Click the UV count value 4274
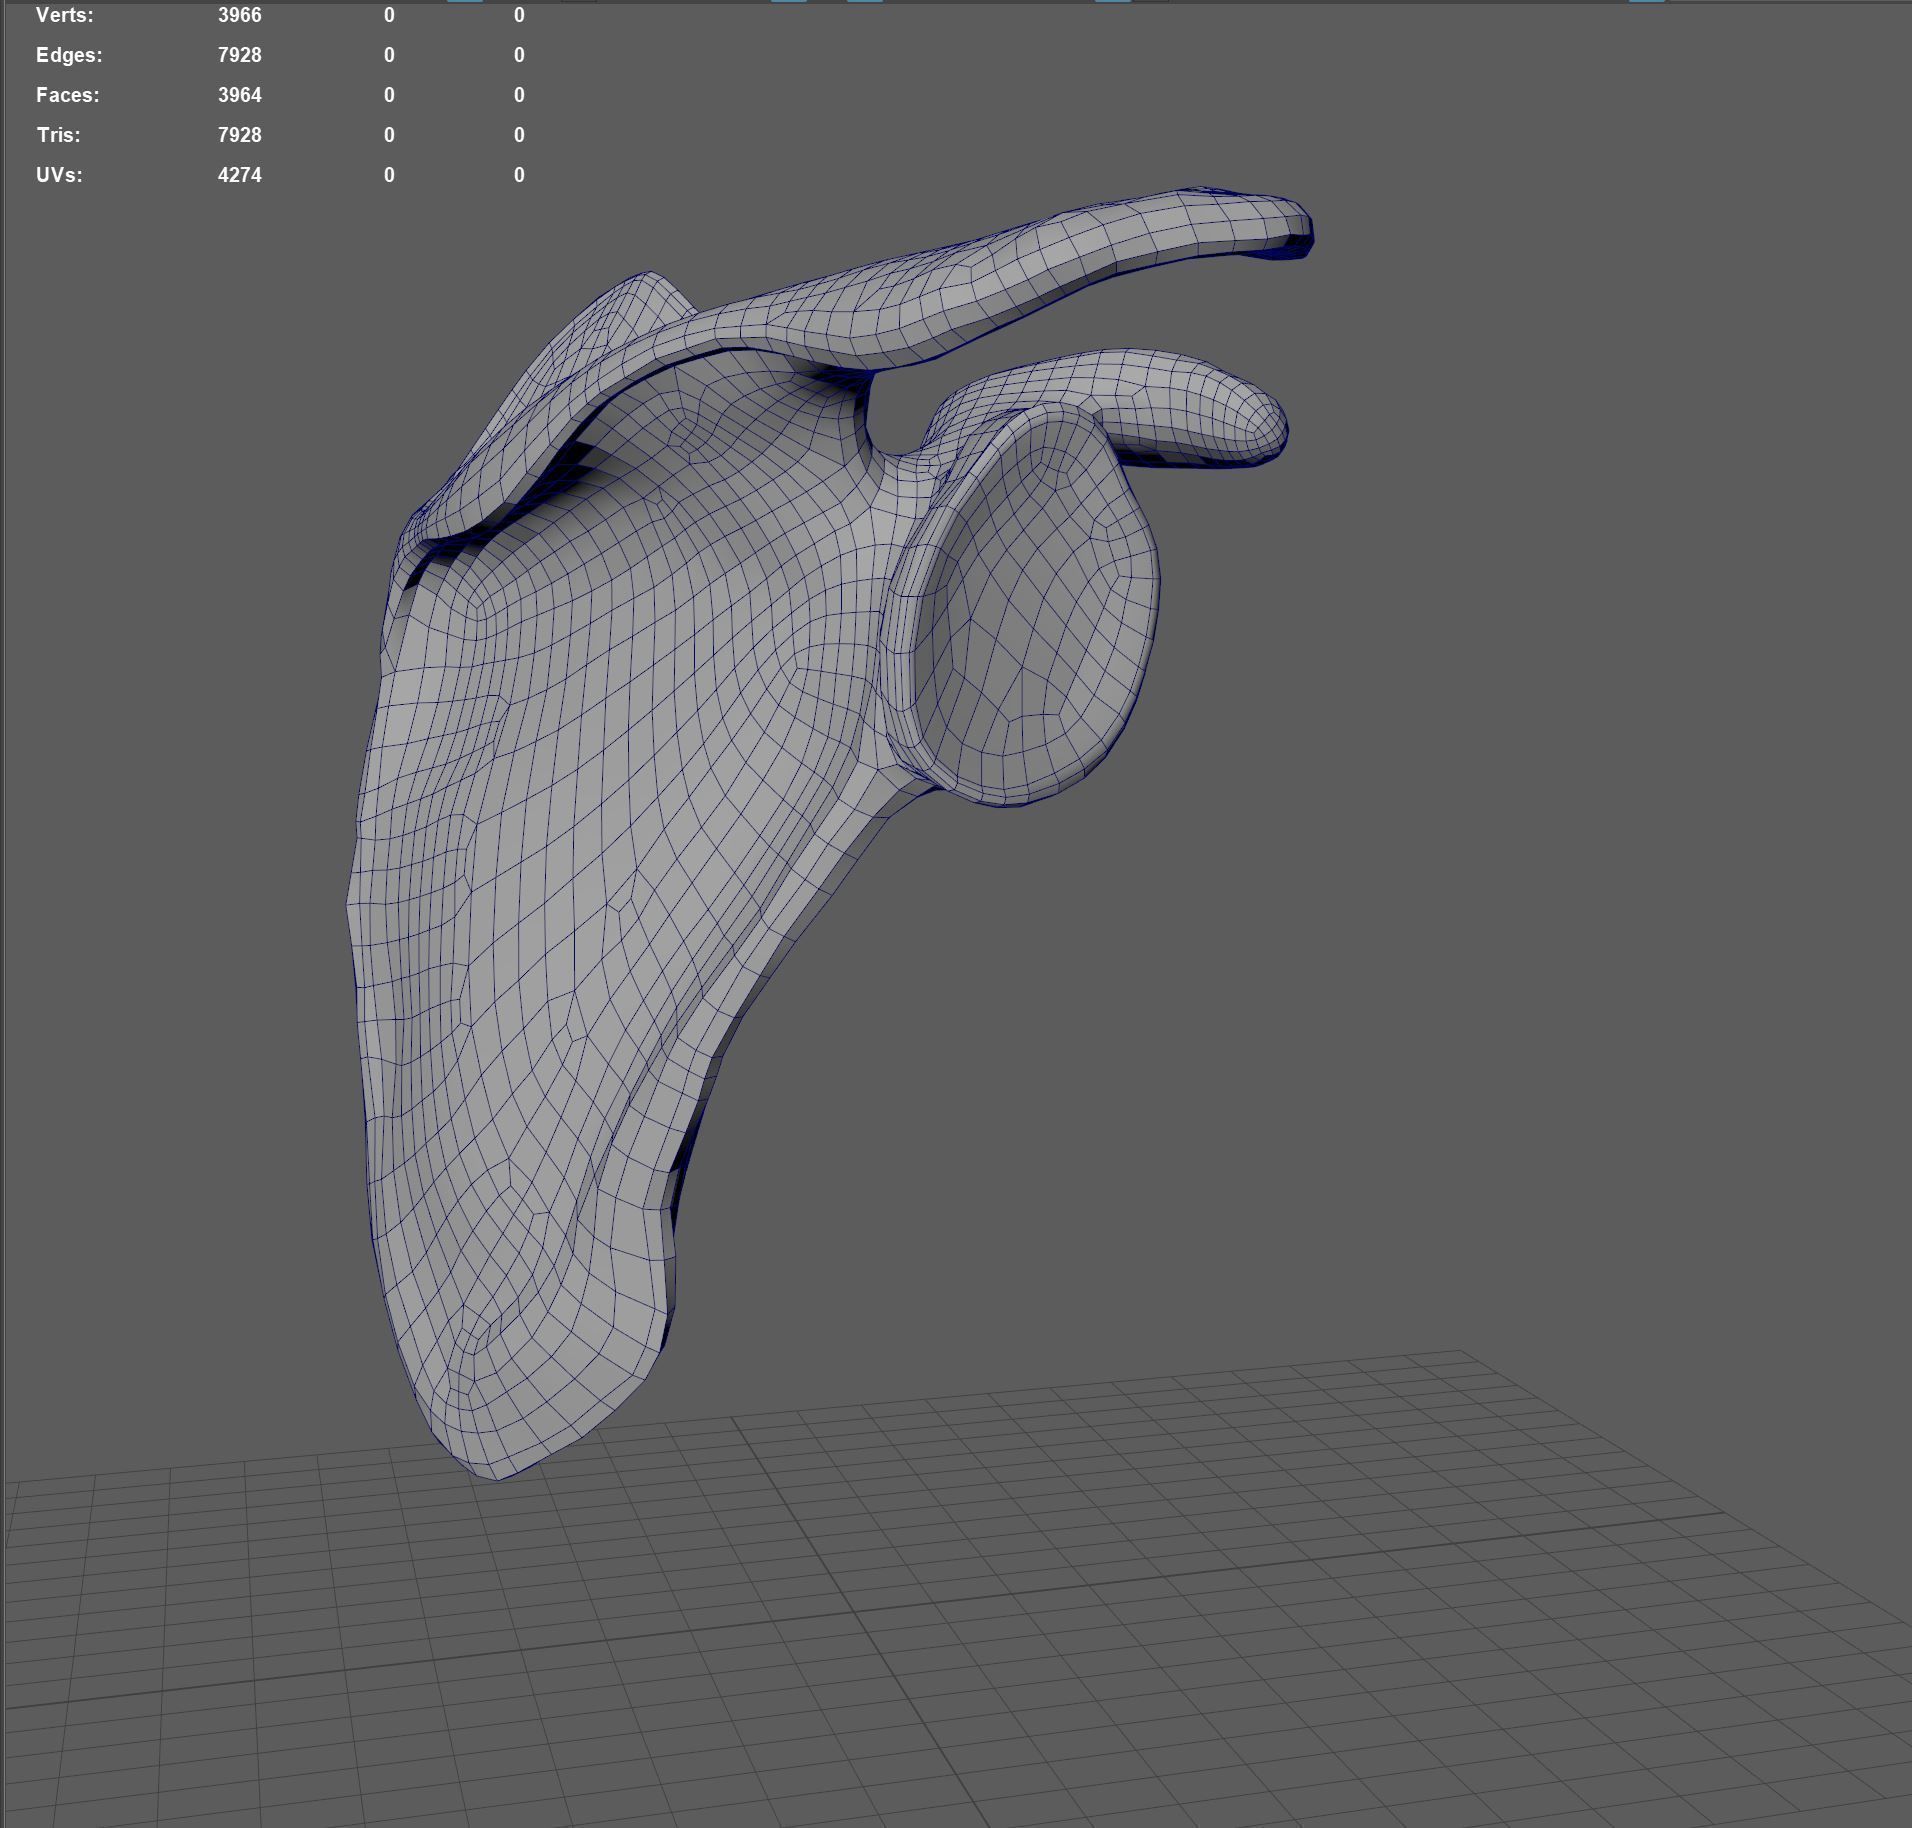Viewport: 1912px width, 1828px height. (240, 175)
